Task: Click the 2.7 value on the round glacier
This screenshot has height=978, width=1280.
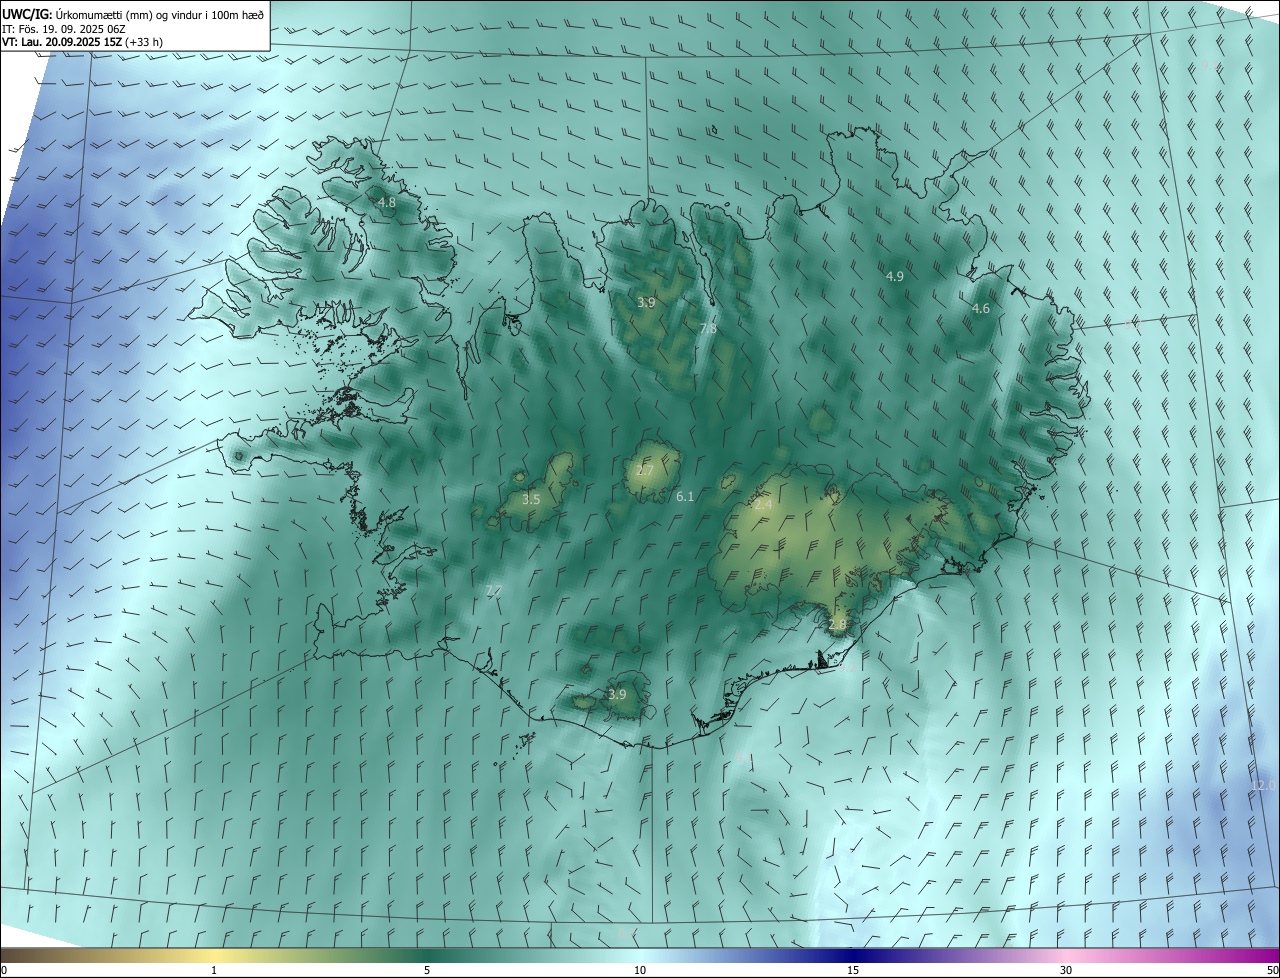Action: coord(645,471)
